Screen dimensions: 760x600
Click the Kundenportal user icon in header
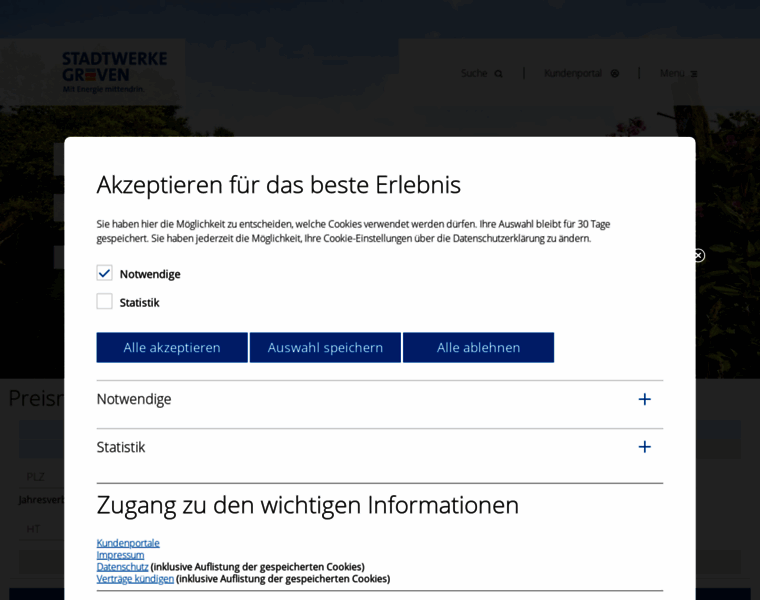pos(615,74)
